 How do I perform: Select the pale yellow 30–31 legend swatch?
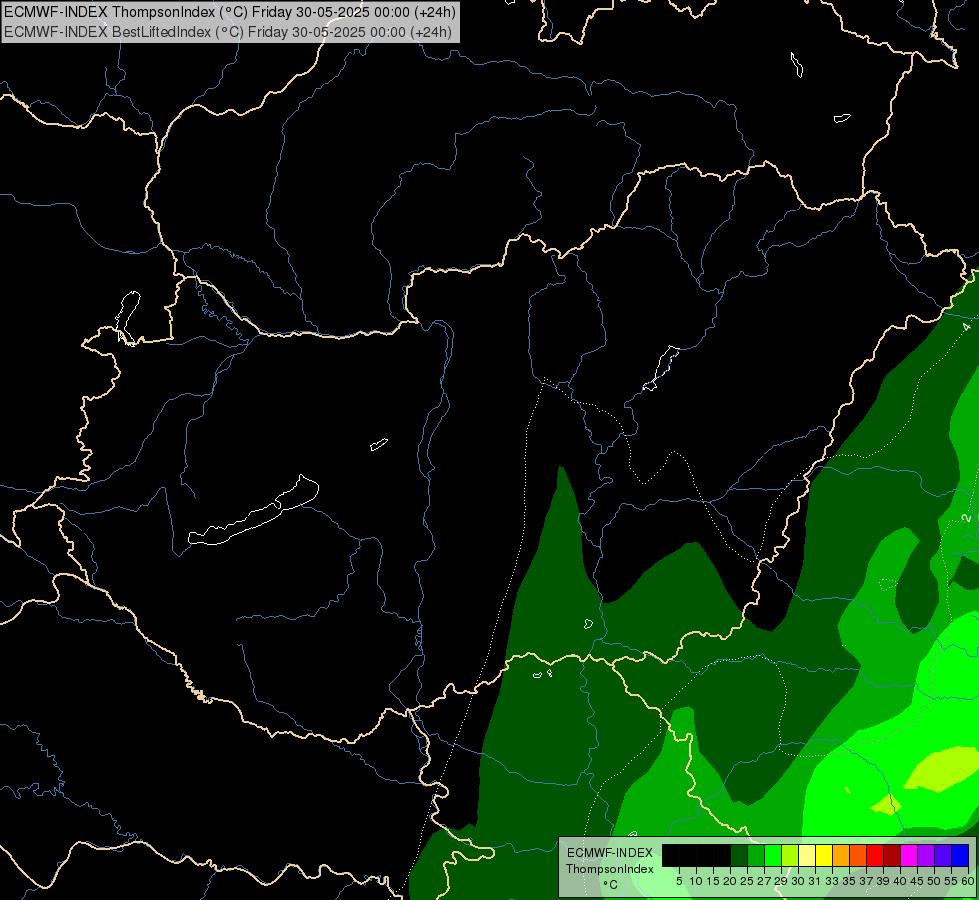click(807, 855)
